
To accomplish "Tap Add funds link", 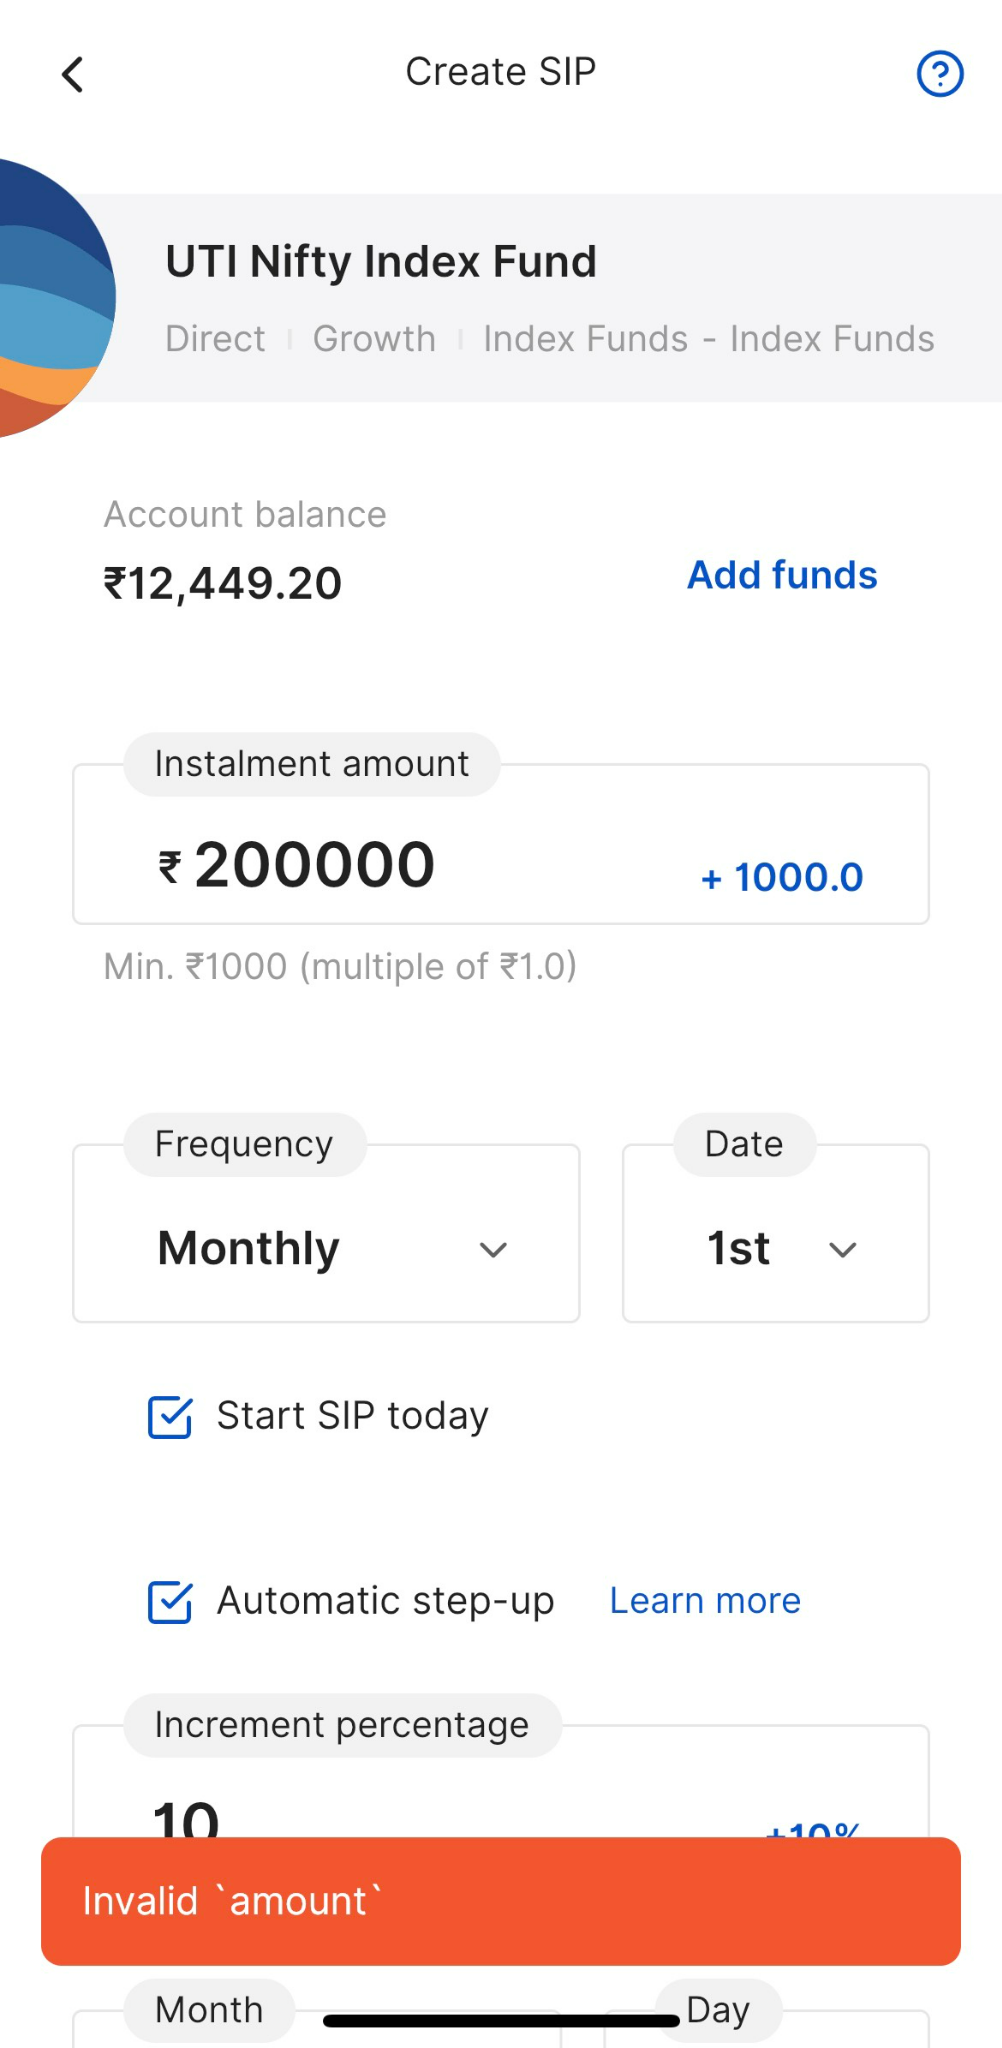I will 782,575.
